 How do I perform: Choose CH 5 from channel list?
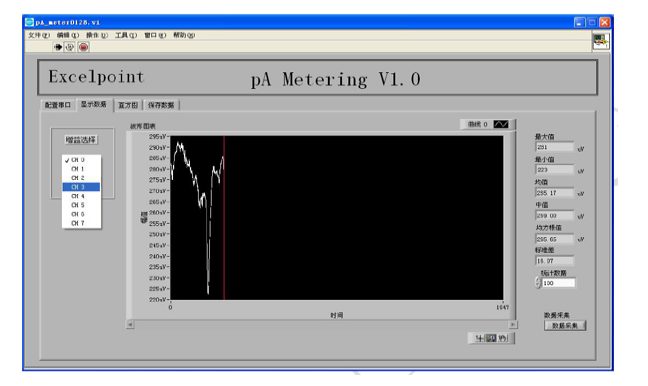81,205
